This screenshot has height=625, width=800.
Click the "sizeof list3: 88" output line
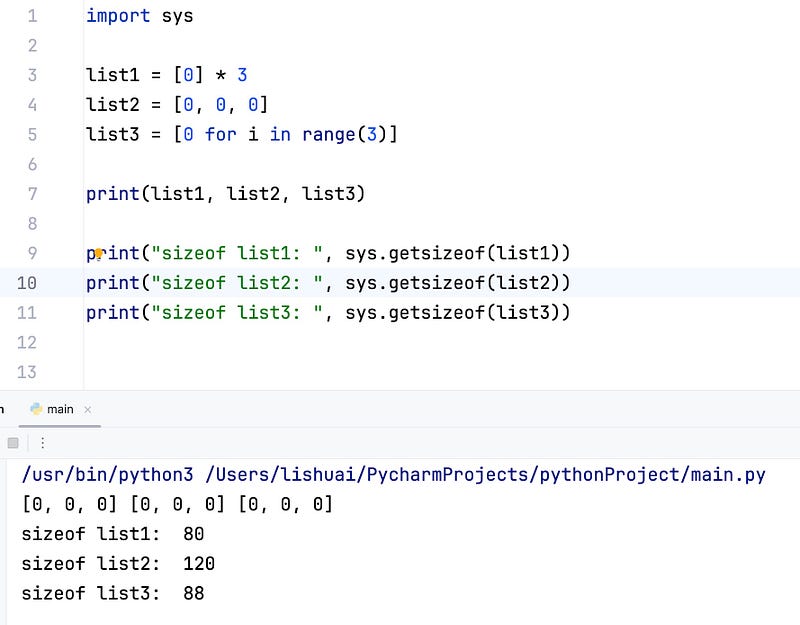click(113, 593)
